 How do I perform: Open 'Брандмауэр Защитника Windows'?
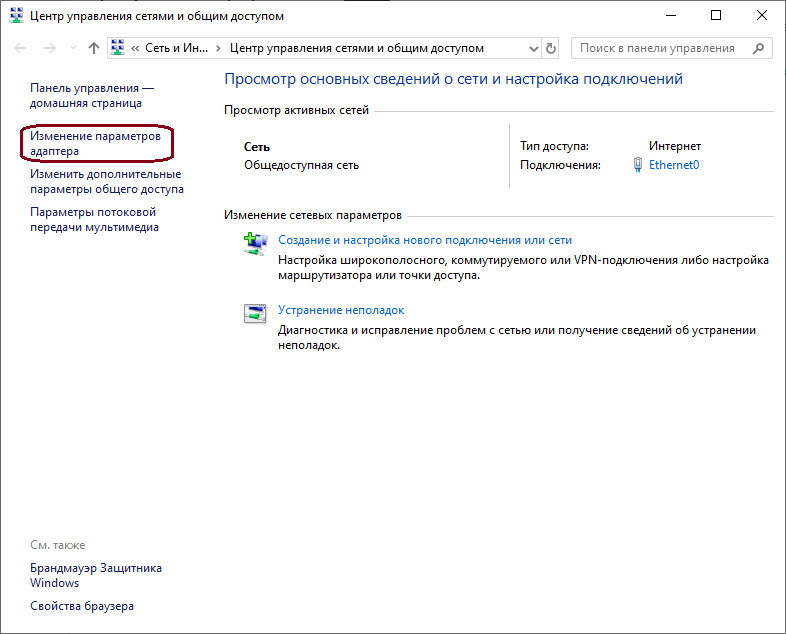96,575
